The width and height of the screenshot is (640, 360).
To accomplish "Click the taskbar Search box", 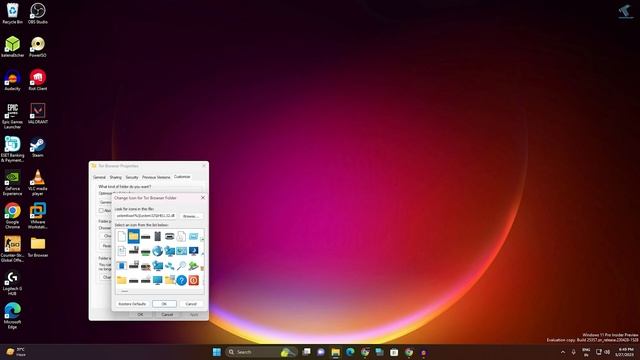I will click(x=261, y=352).
